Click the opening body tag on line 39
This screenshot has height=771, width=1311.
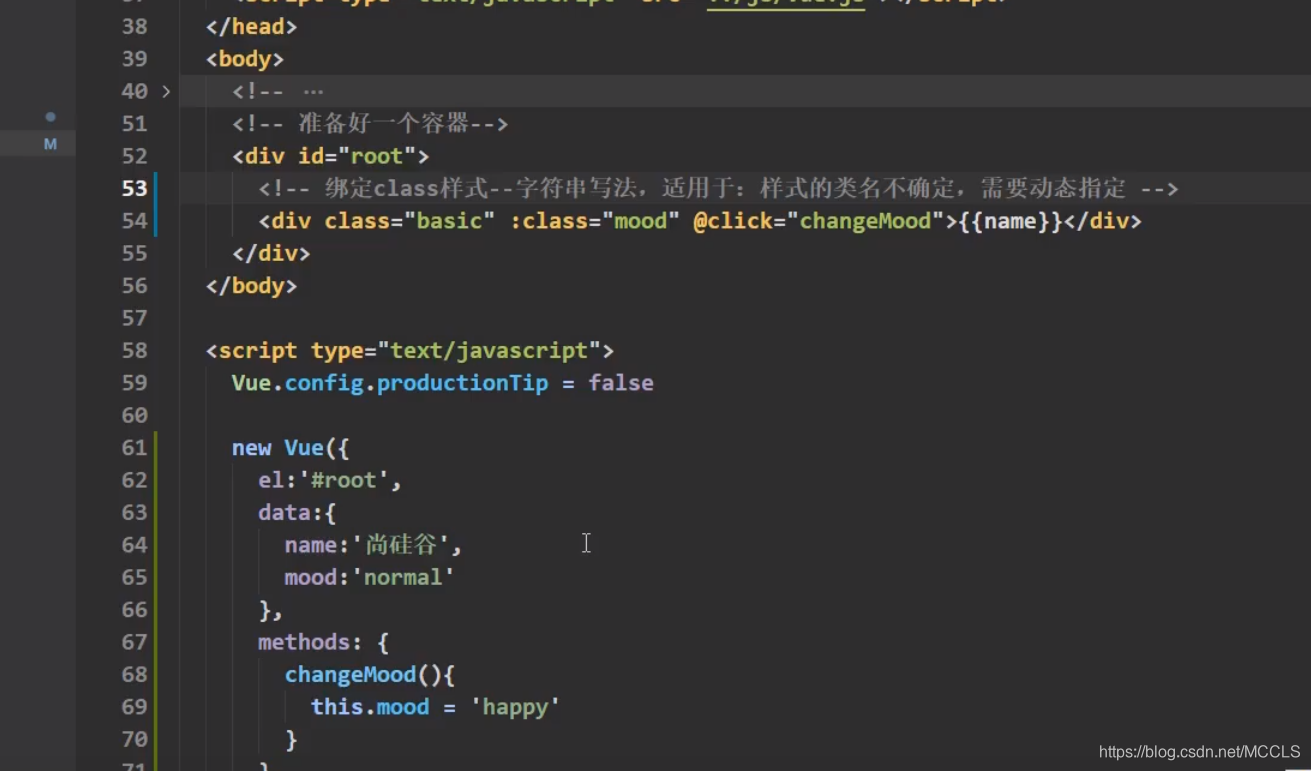245,59
